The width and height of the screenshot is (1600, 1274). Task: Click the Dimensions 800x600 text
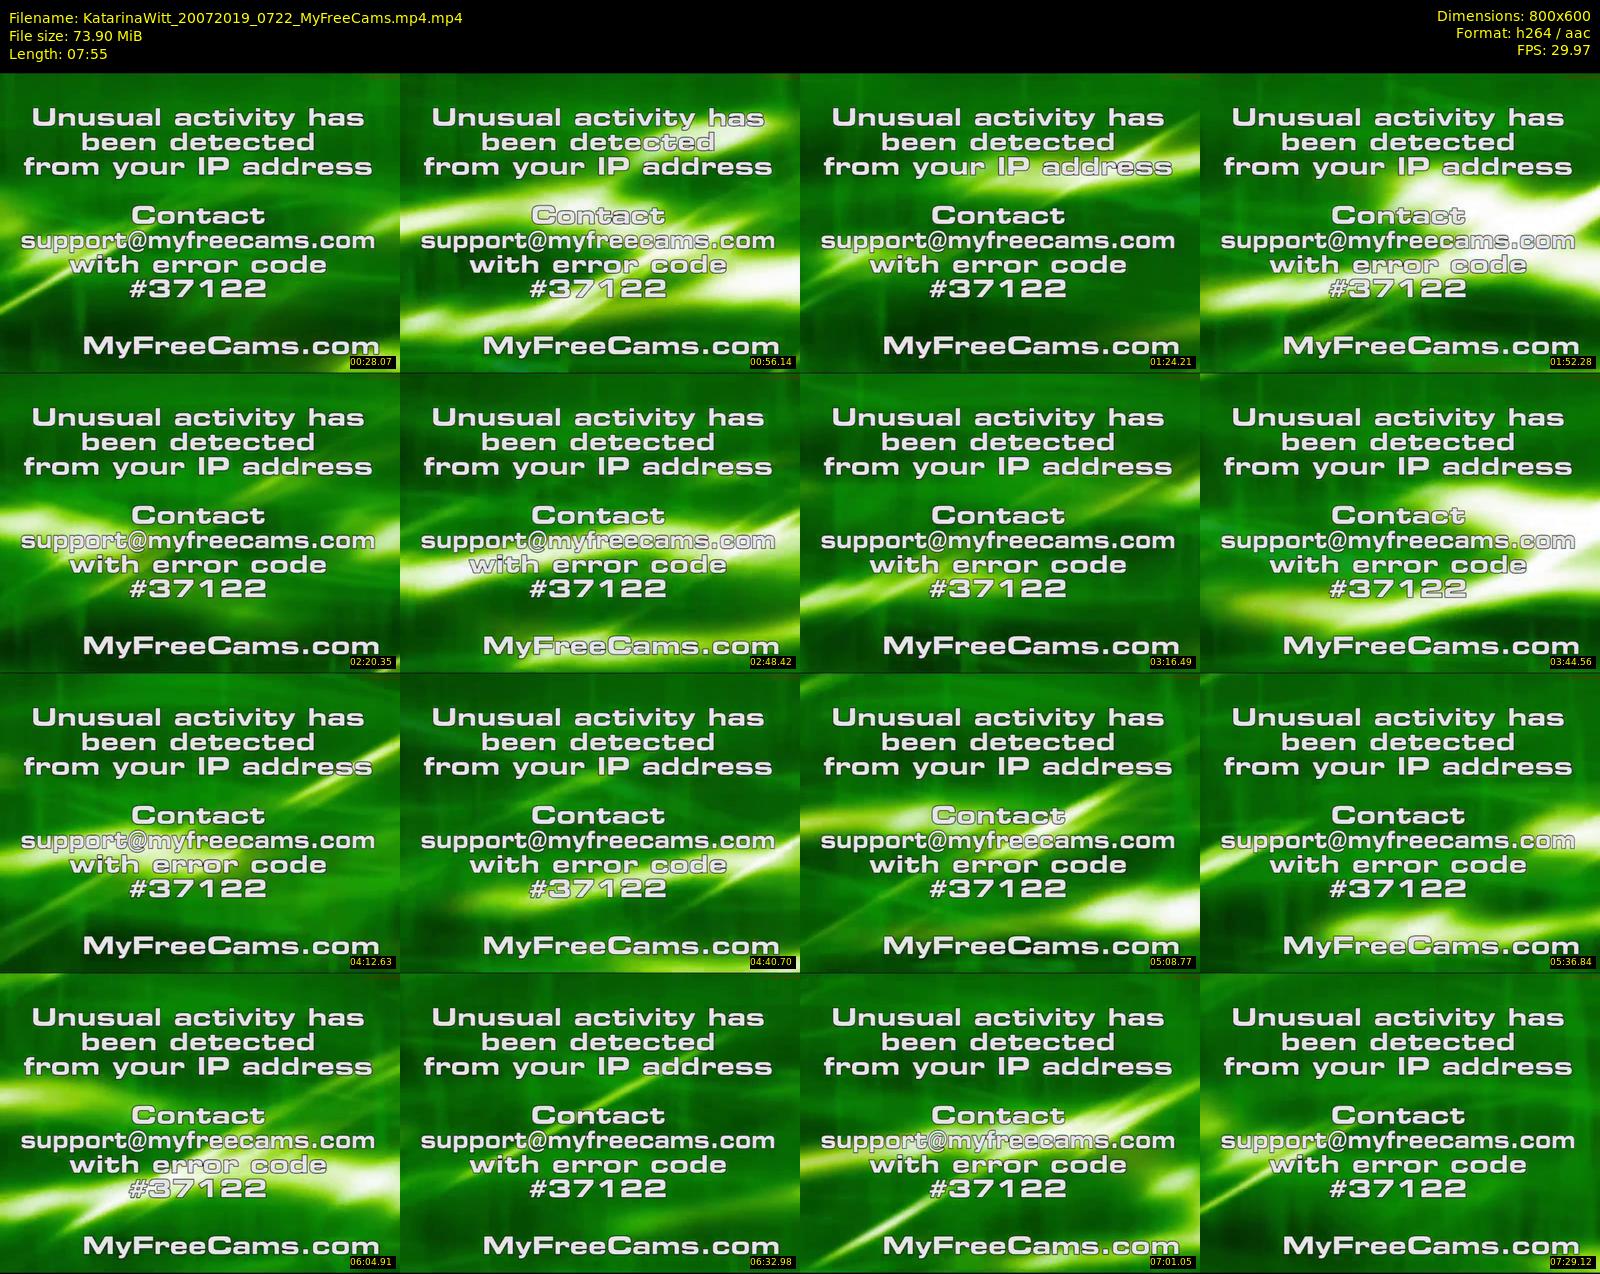pyautogui.click(x=1513, y=16)
